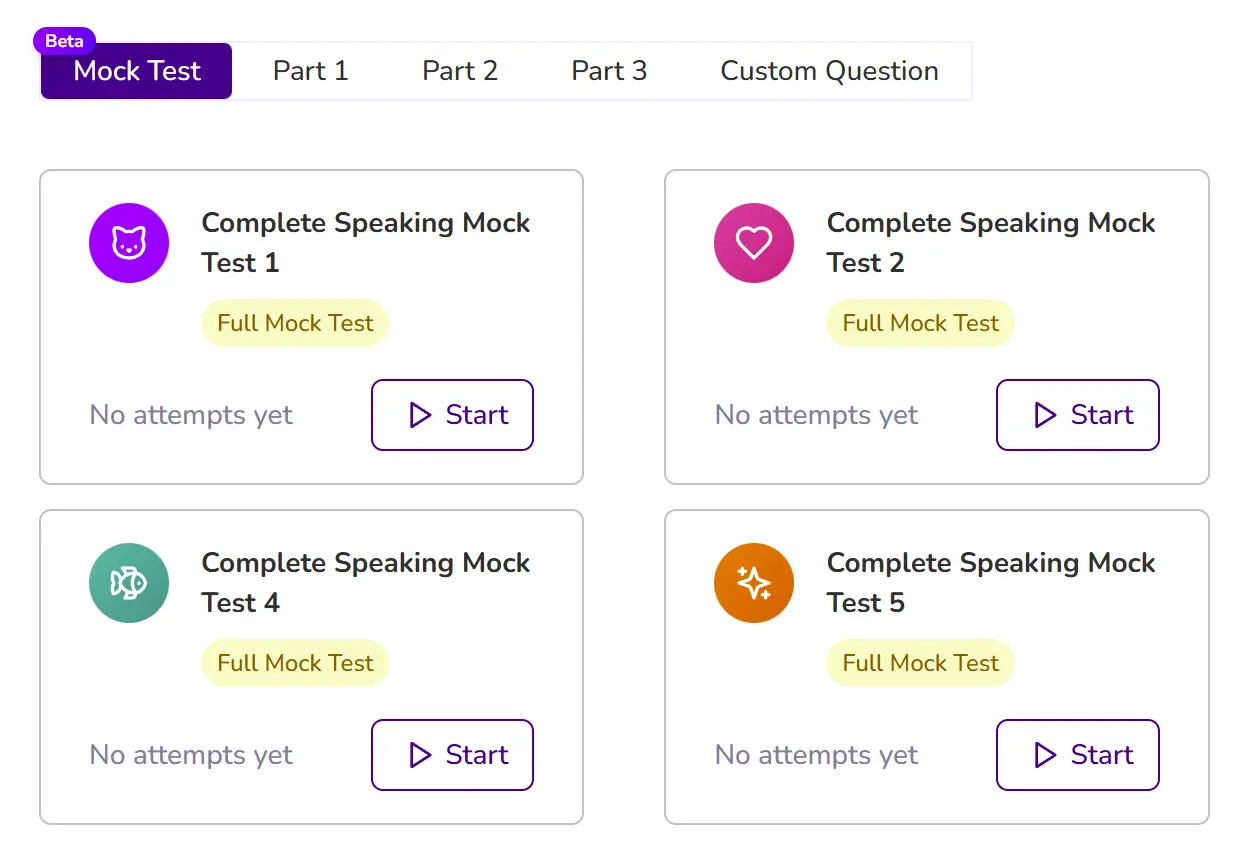The image size is (1244, 848).
Task: Click the orange sparkles icon on Mock Test 5
Action: click(x=754, y=582)
